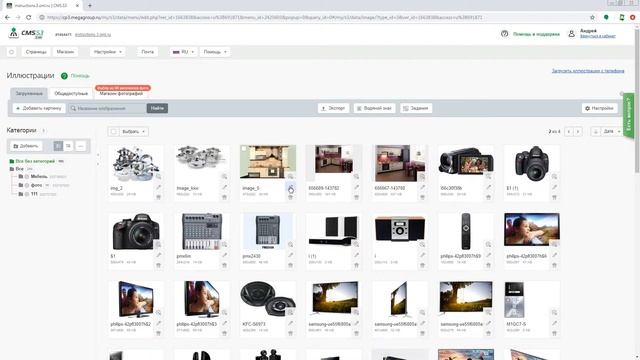Viewport: 640px width, 360px height.
Task: Switch categories to list view icon
Action: pyautogui.click(x=69, y=146)
